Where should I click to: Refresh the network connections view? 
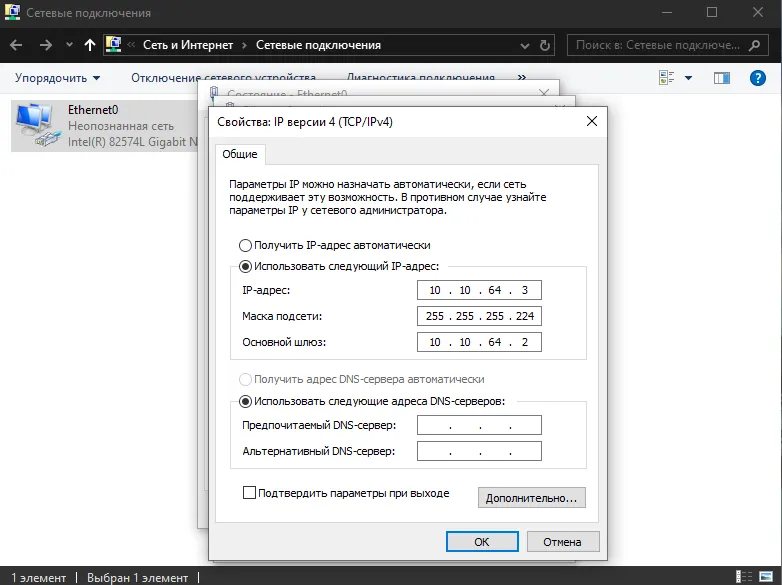tap(545, 45)
